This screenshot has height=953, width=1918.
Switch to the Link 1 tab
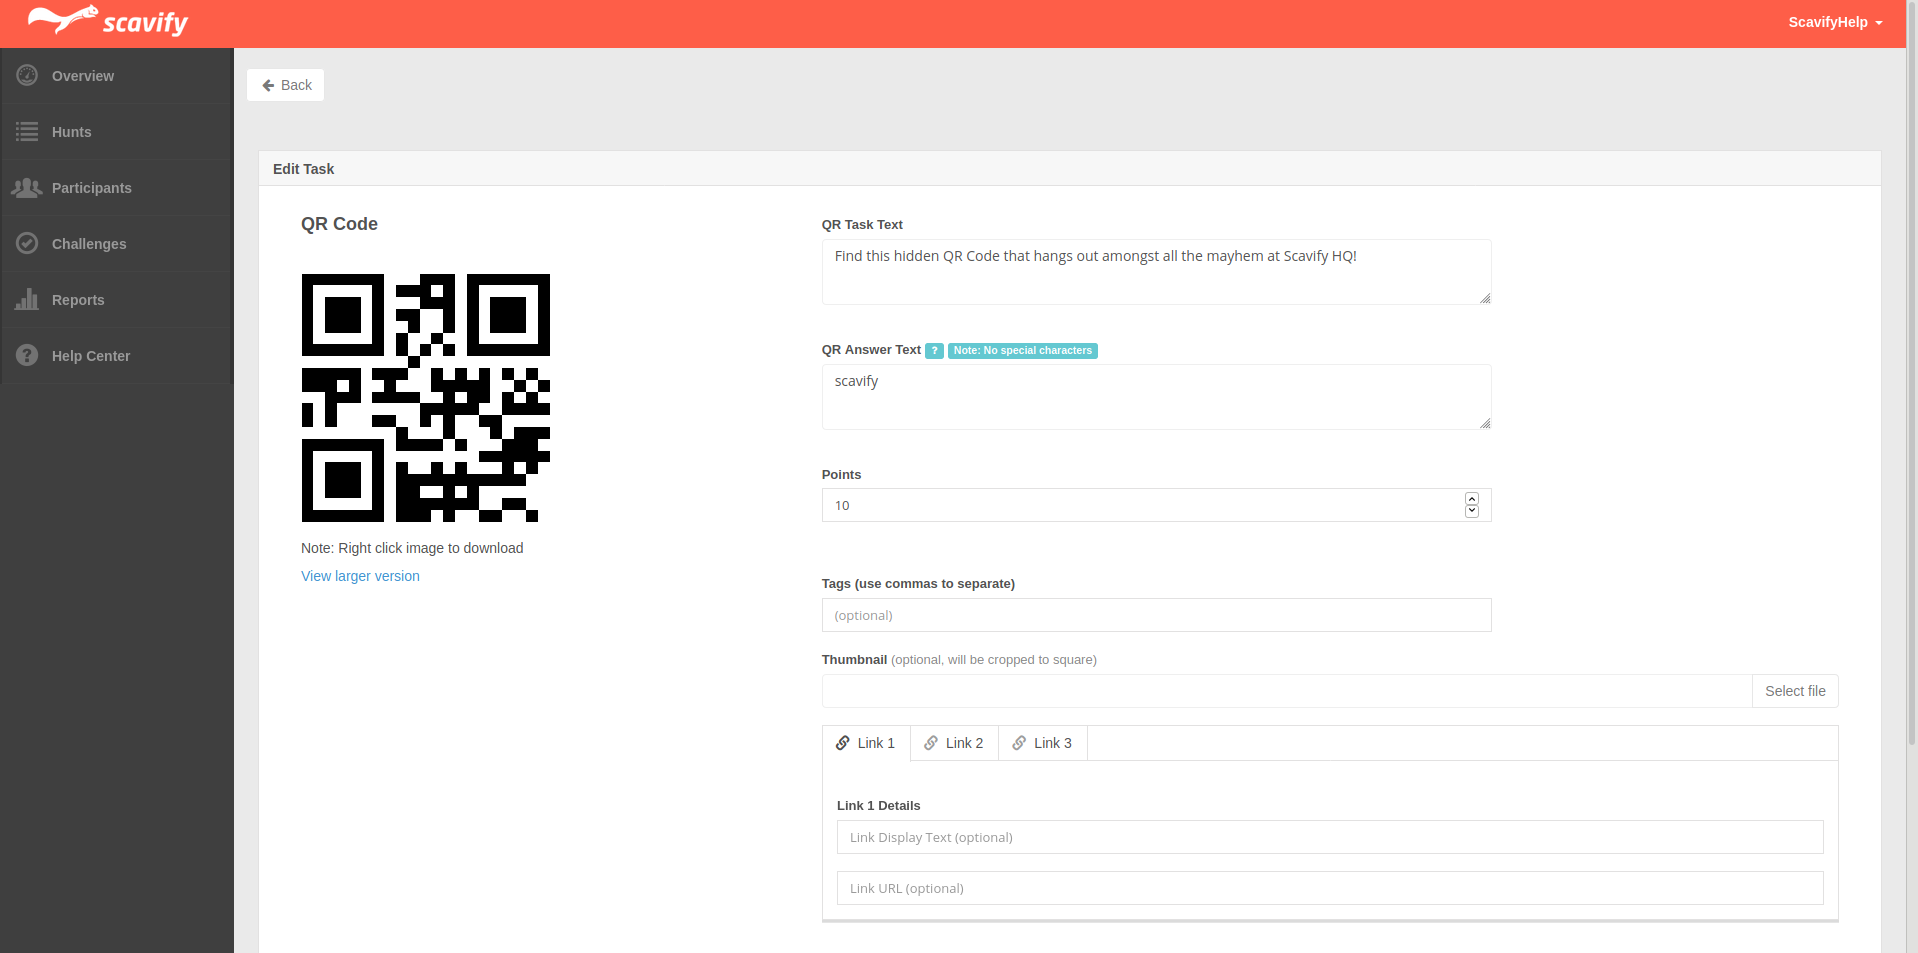tap(866, 743)
